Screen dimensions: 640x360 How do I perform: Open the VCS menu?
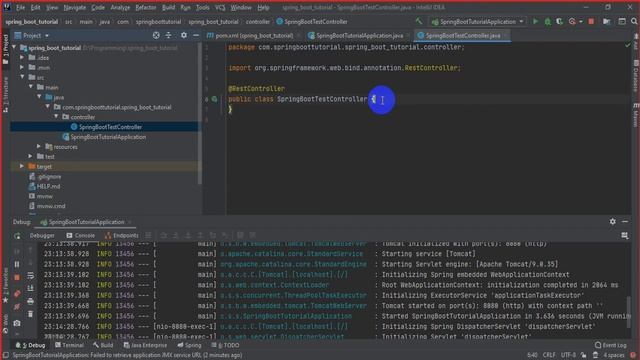coord(220,7)
